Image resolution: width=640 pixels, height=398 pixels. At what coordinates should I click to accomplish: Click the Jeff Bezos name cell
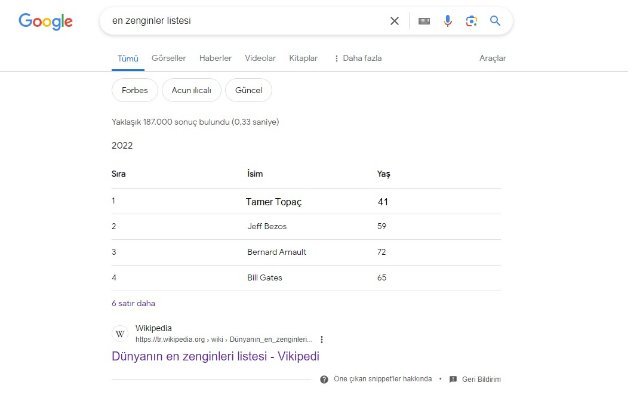(267, 226)
